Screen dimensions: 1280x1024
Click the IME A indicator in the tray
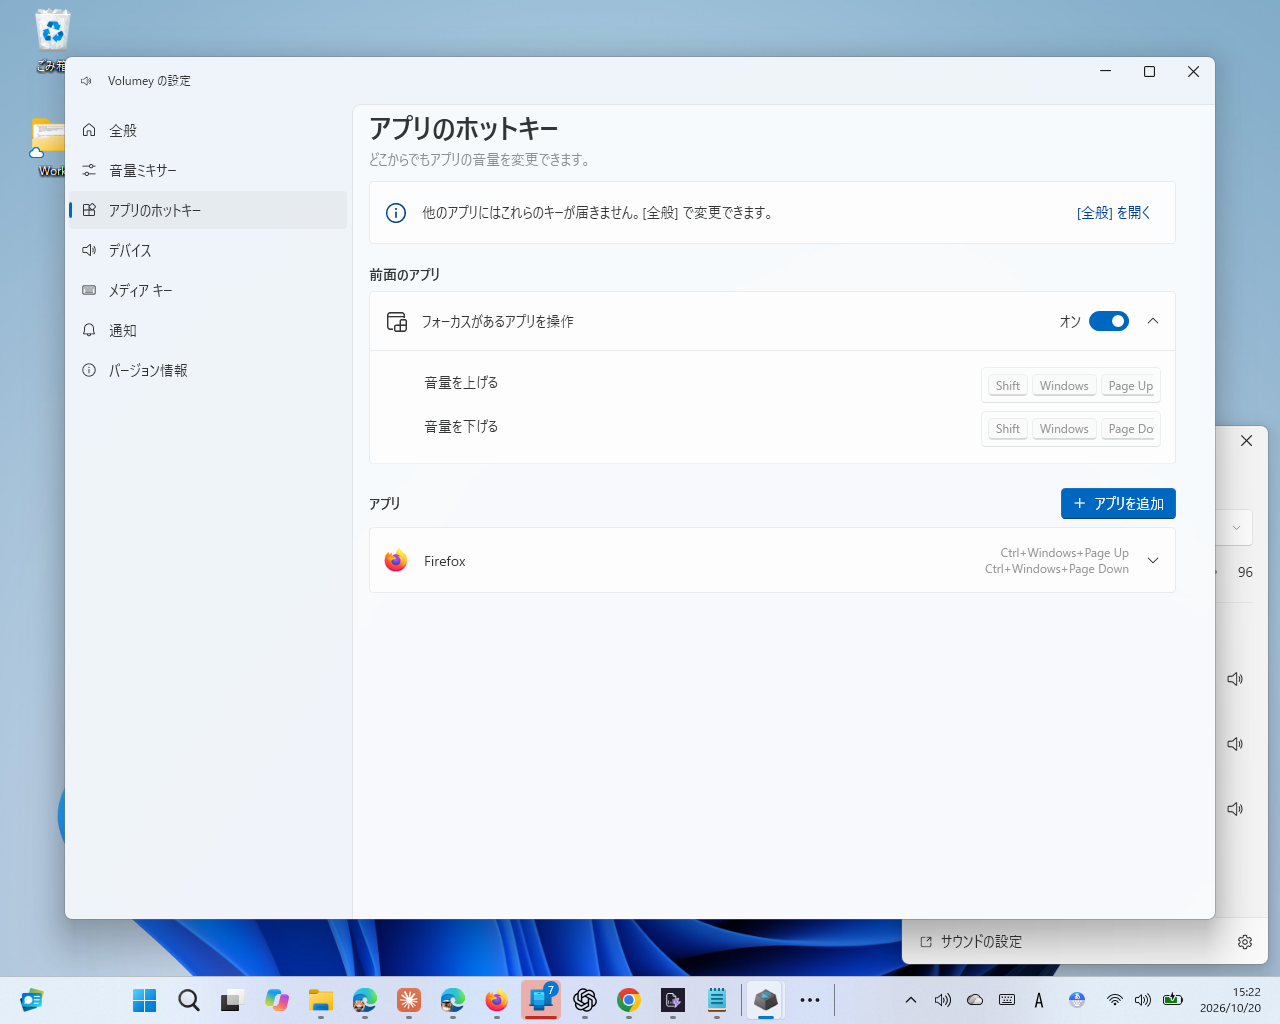[1039, 1000]
